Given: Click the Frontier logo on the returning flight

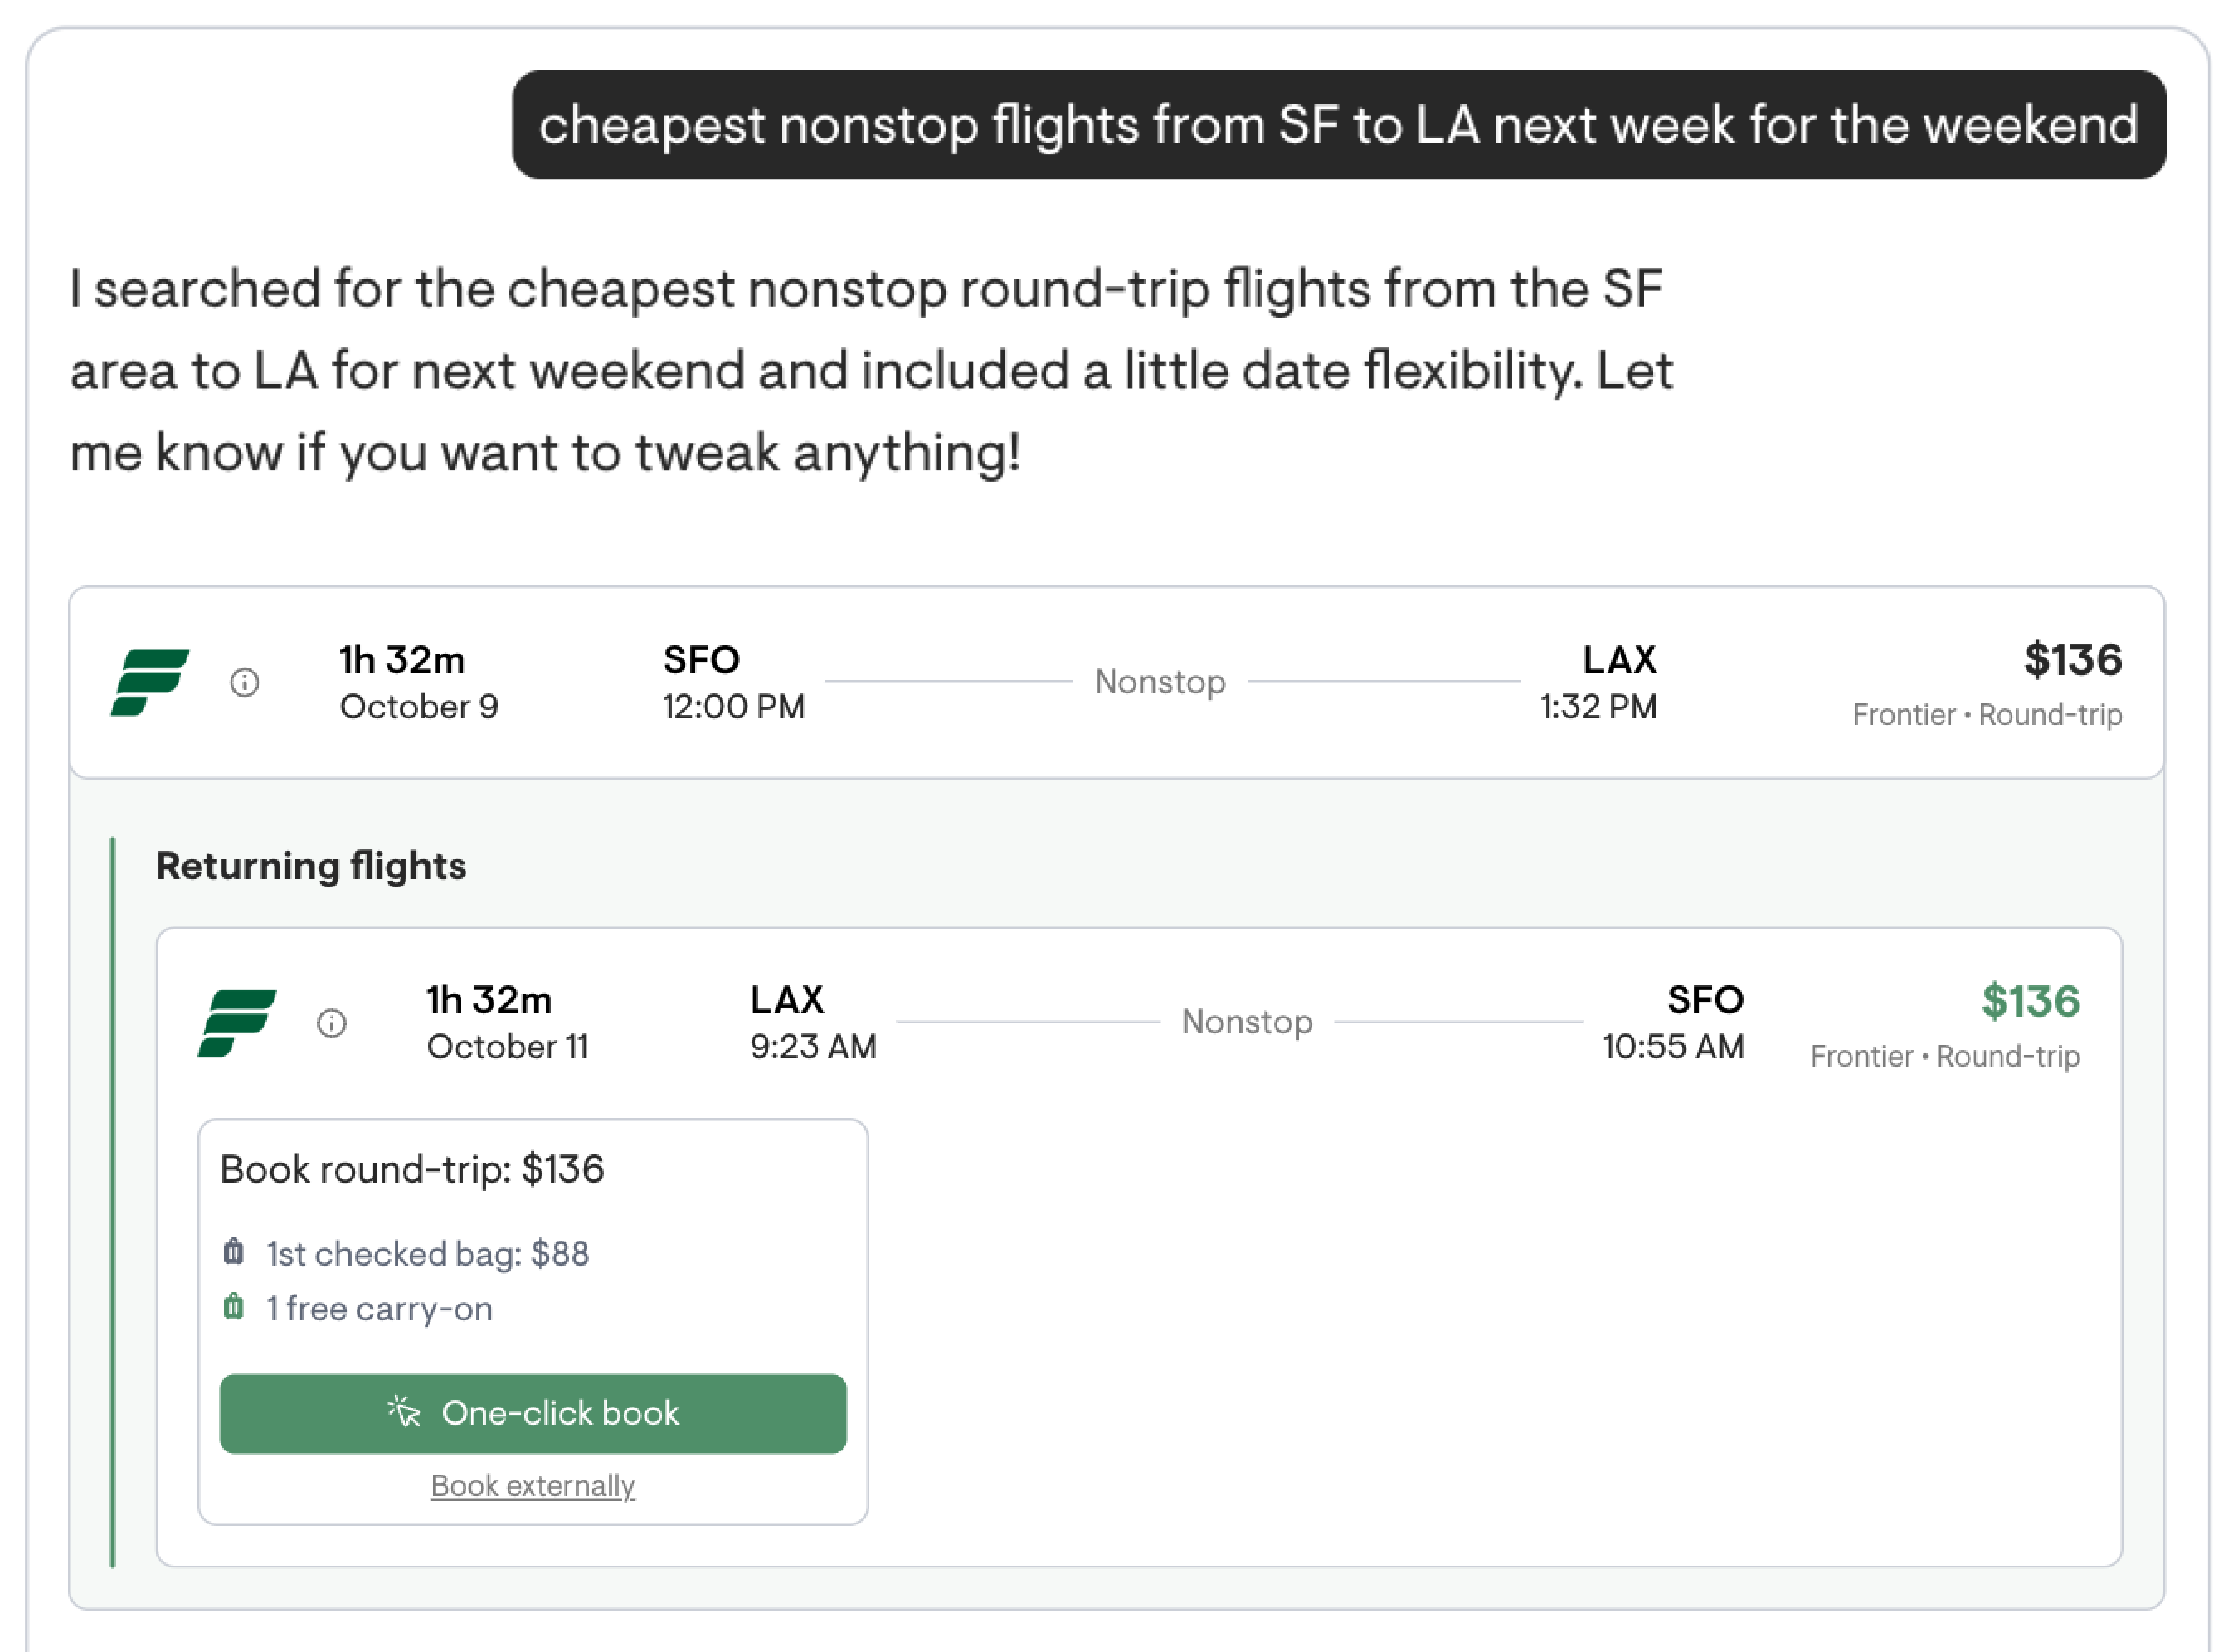Looking at the screenshot, I should coord(237,1023).
